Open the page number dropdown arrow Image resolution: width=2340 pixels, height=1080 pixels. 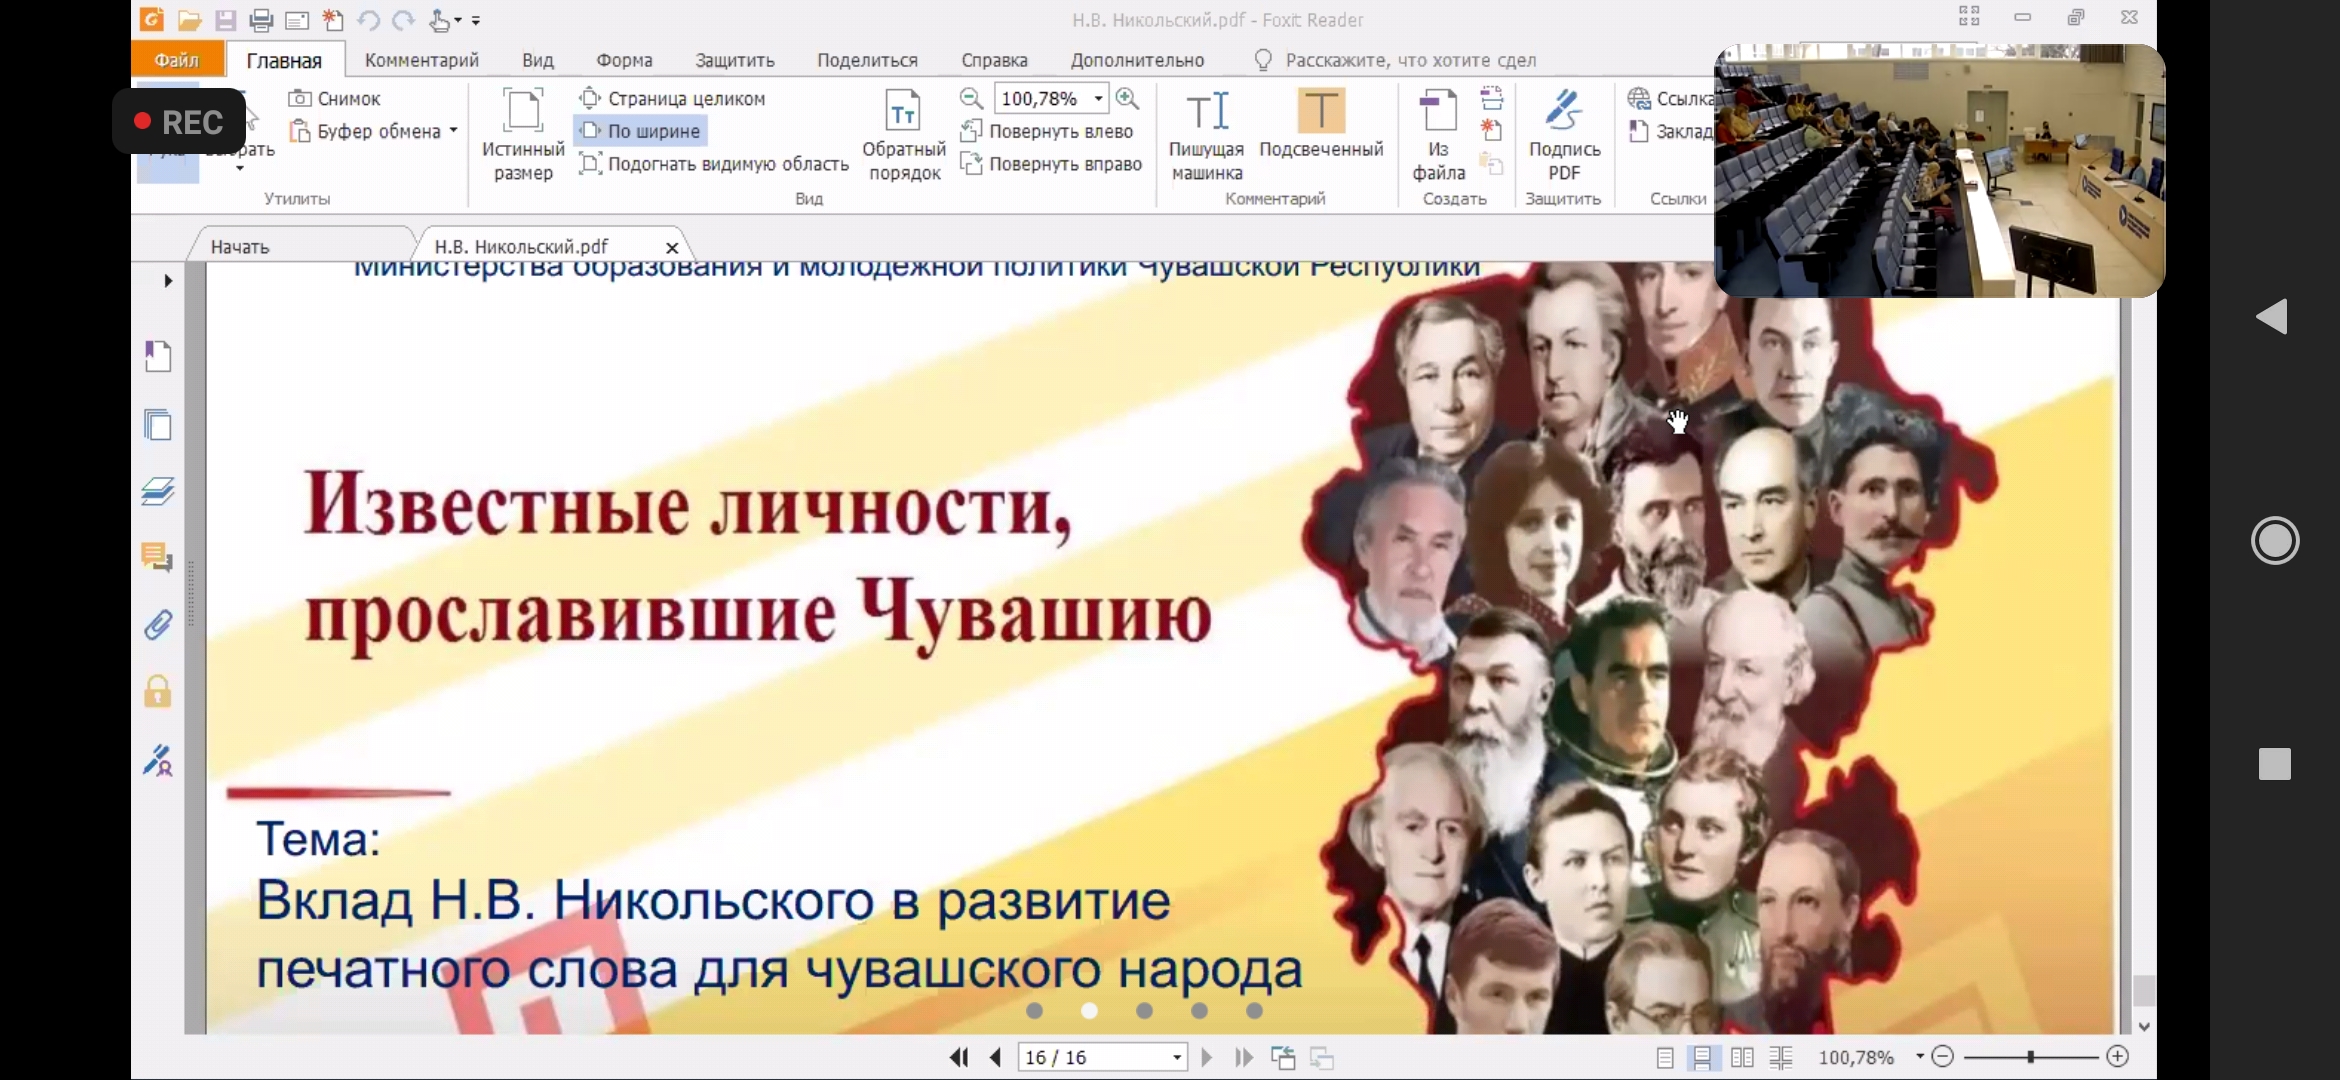pos(1177,1057)
